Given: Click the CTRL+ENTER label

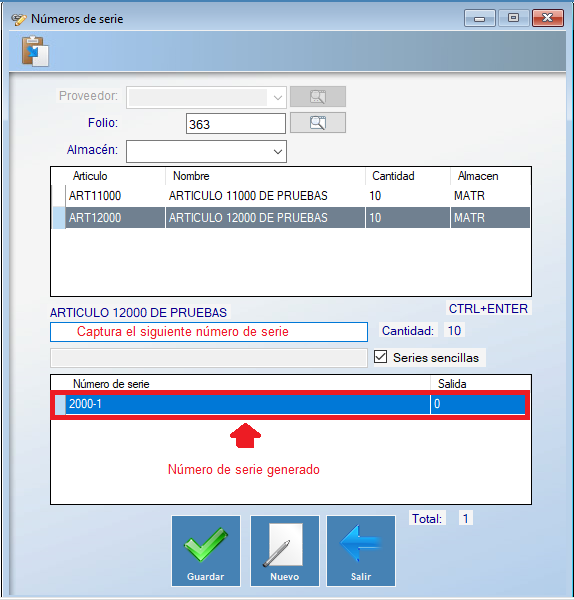Looking at the screenshot, I should pos(488,308).
